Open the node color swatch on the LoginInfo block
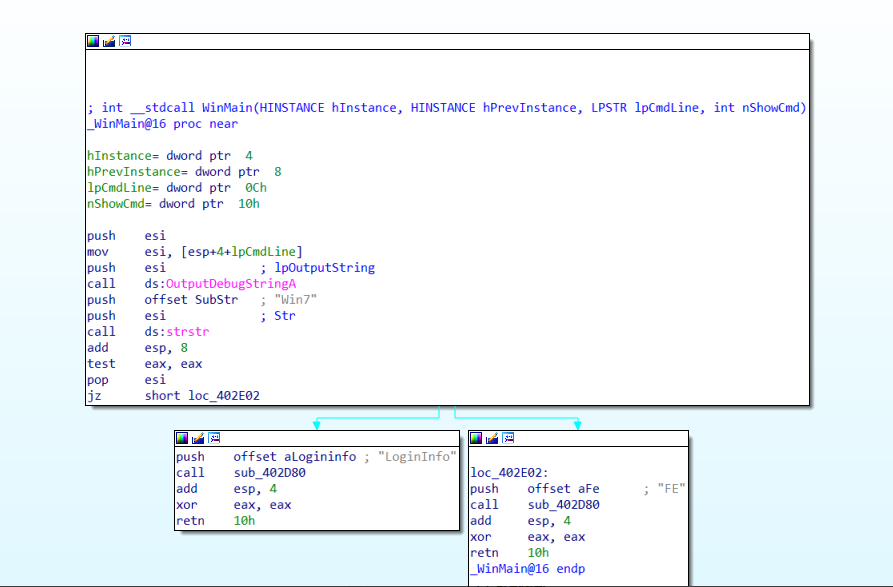The height and width of the screenshot is (587, 893). pos(182,437)
